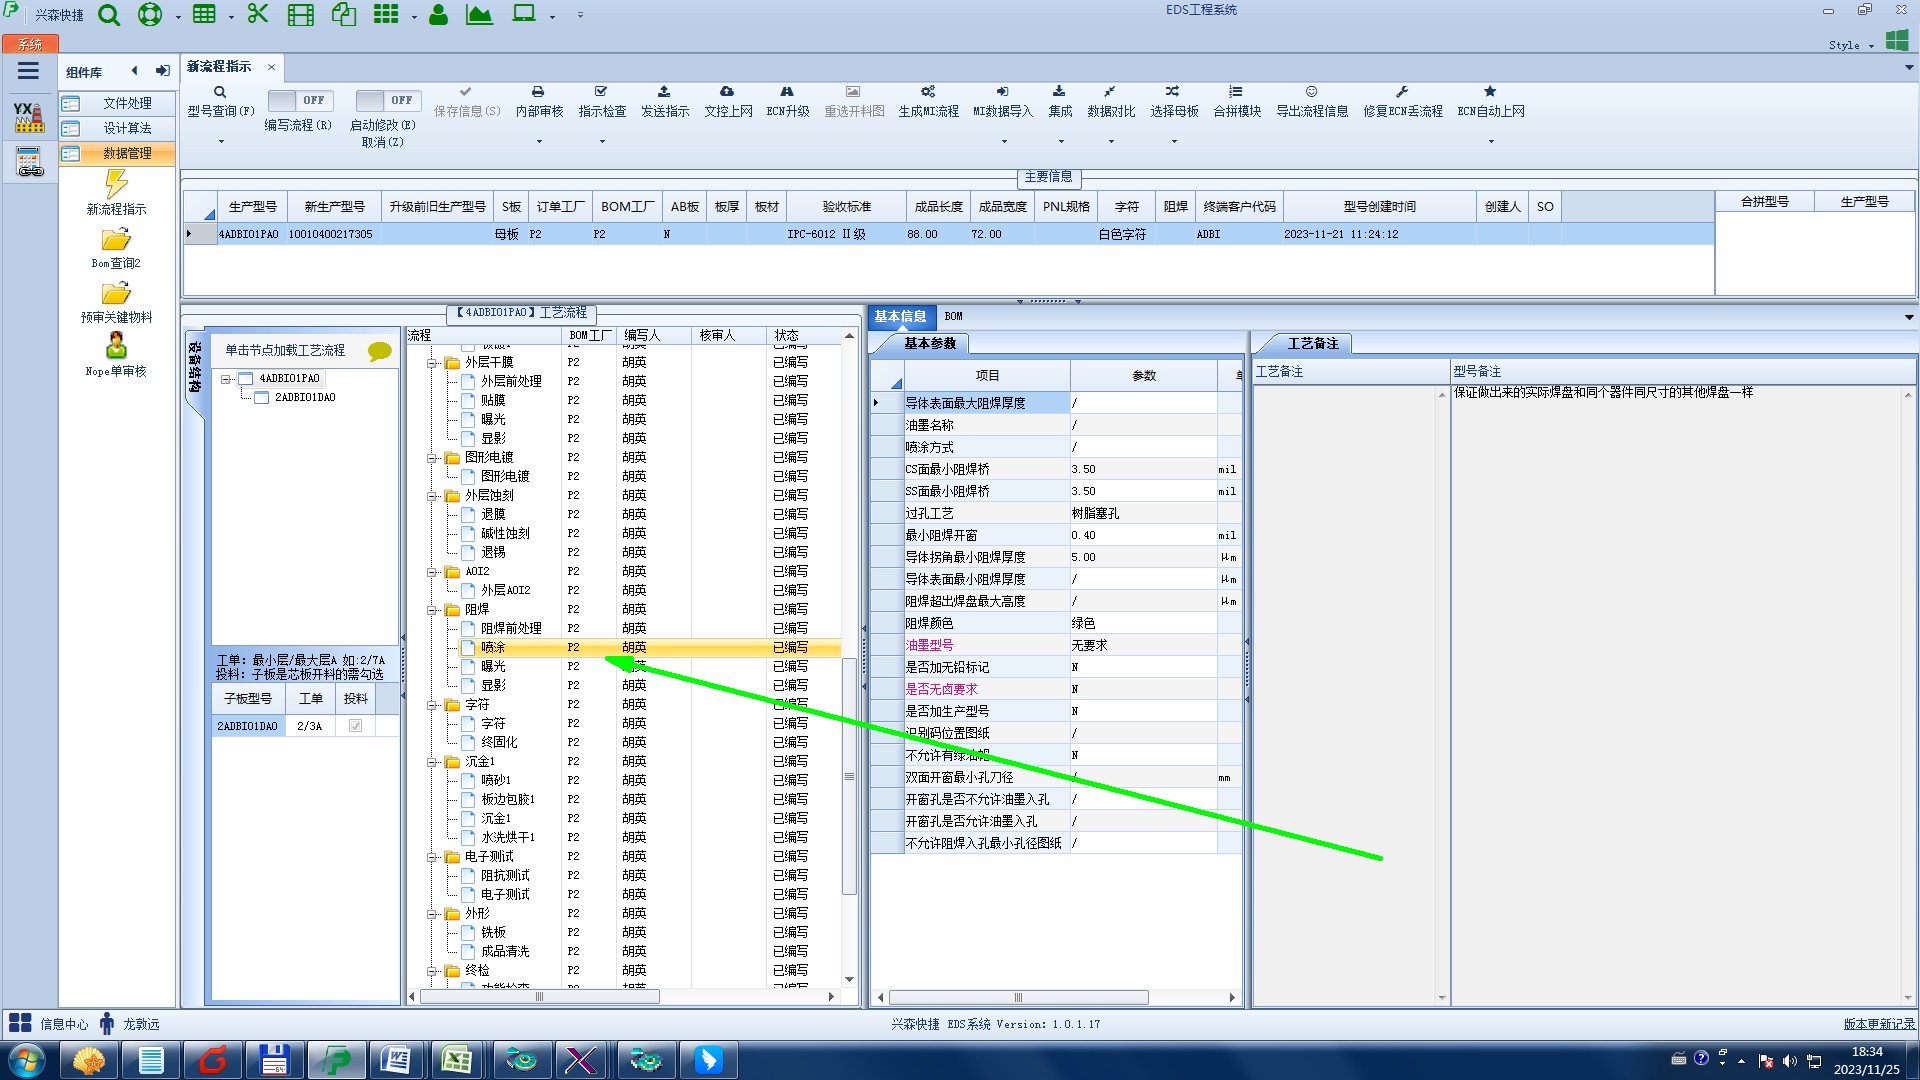This screenshot has height=1080, width=1920.
Task: Open the Style dropdown menu
Action: click(1851, 45)
